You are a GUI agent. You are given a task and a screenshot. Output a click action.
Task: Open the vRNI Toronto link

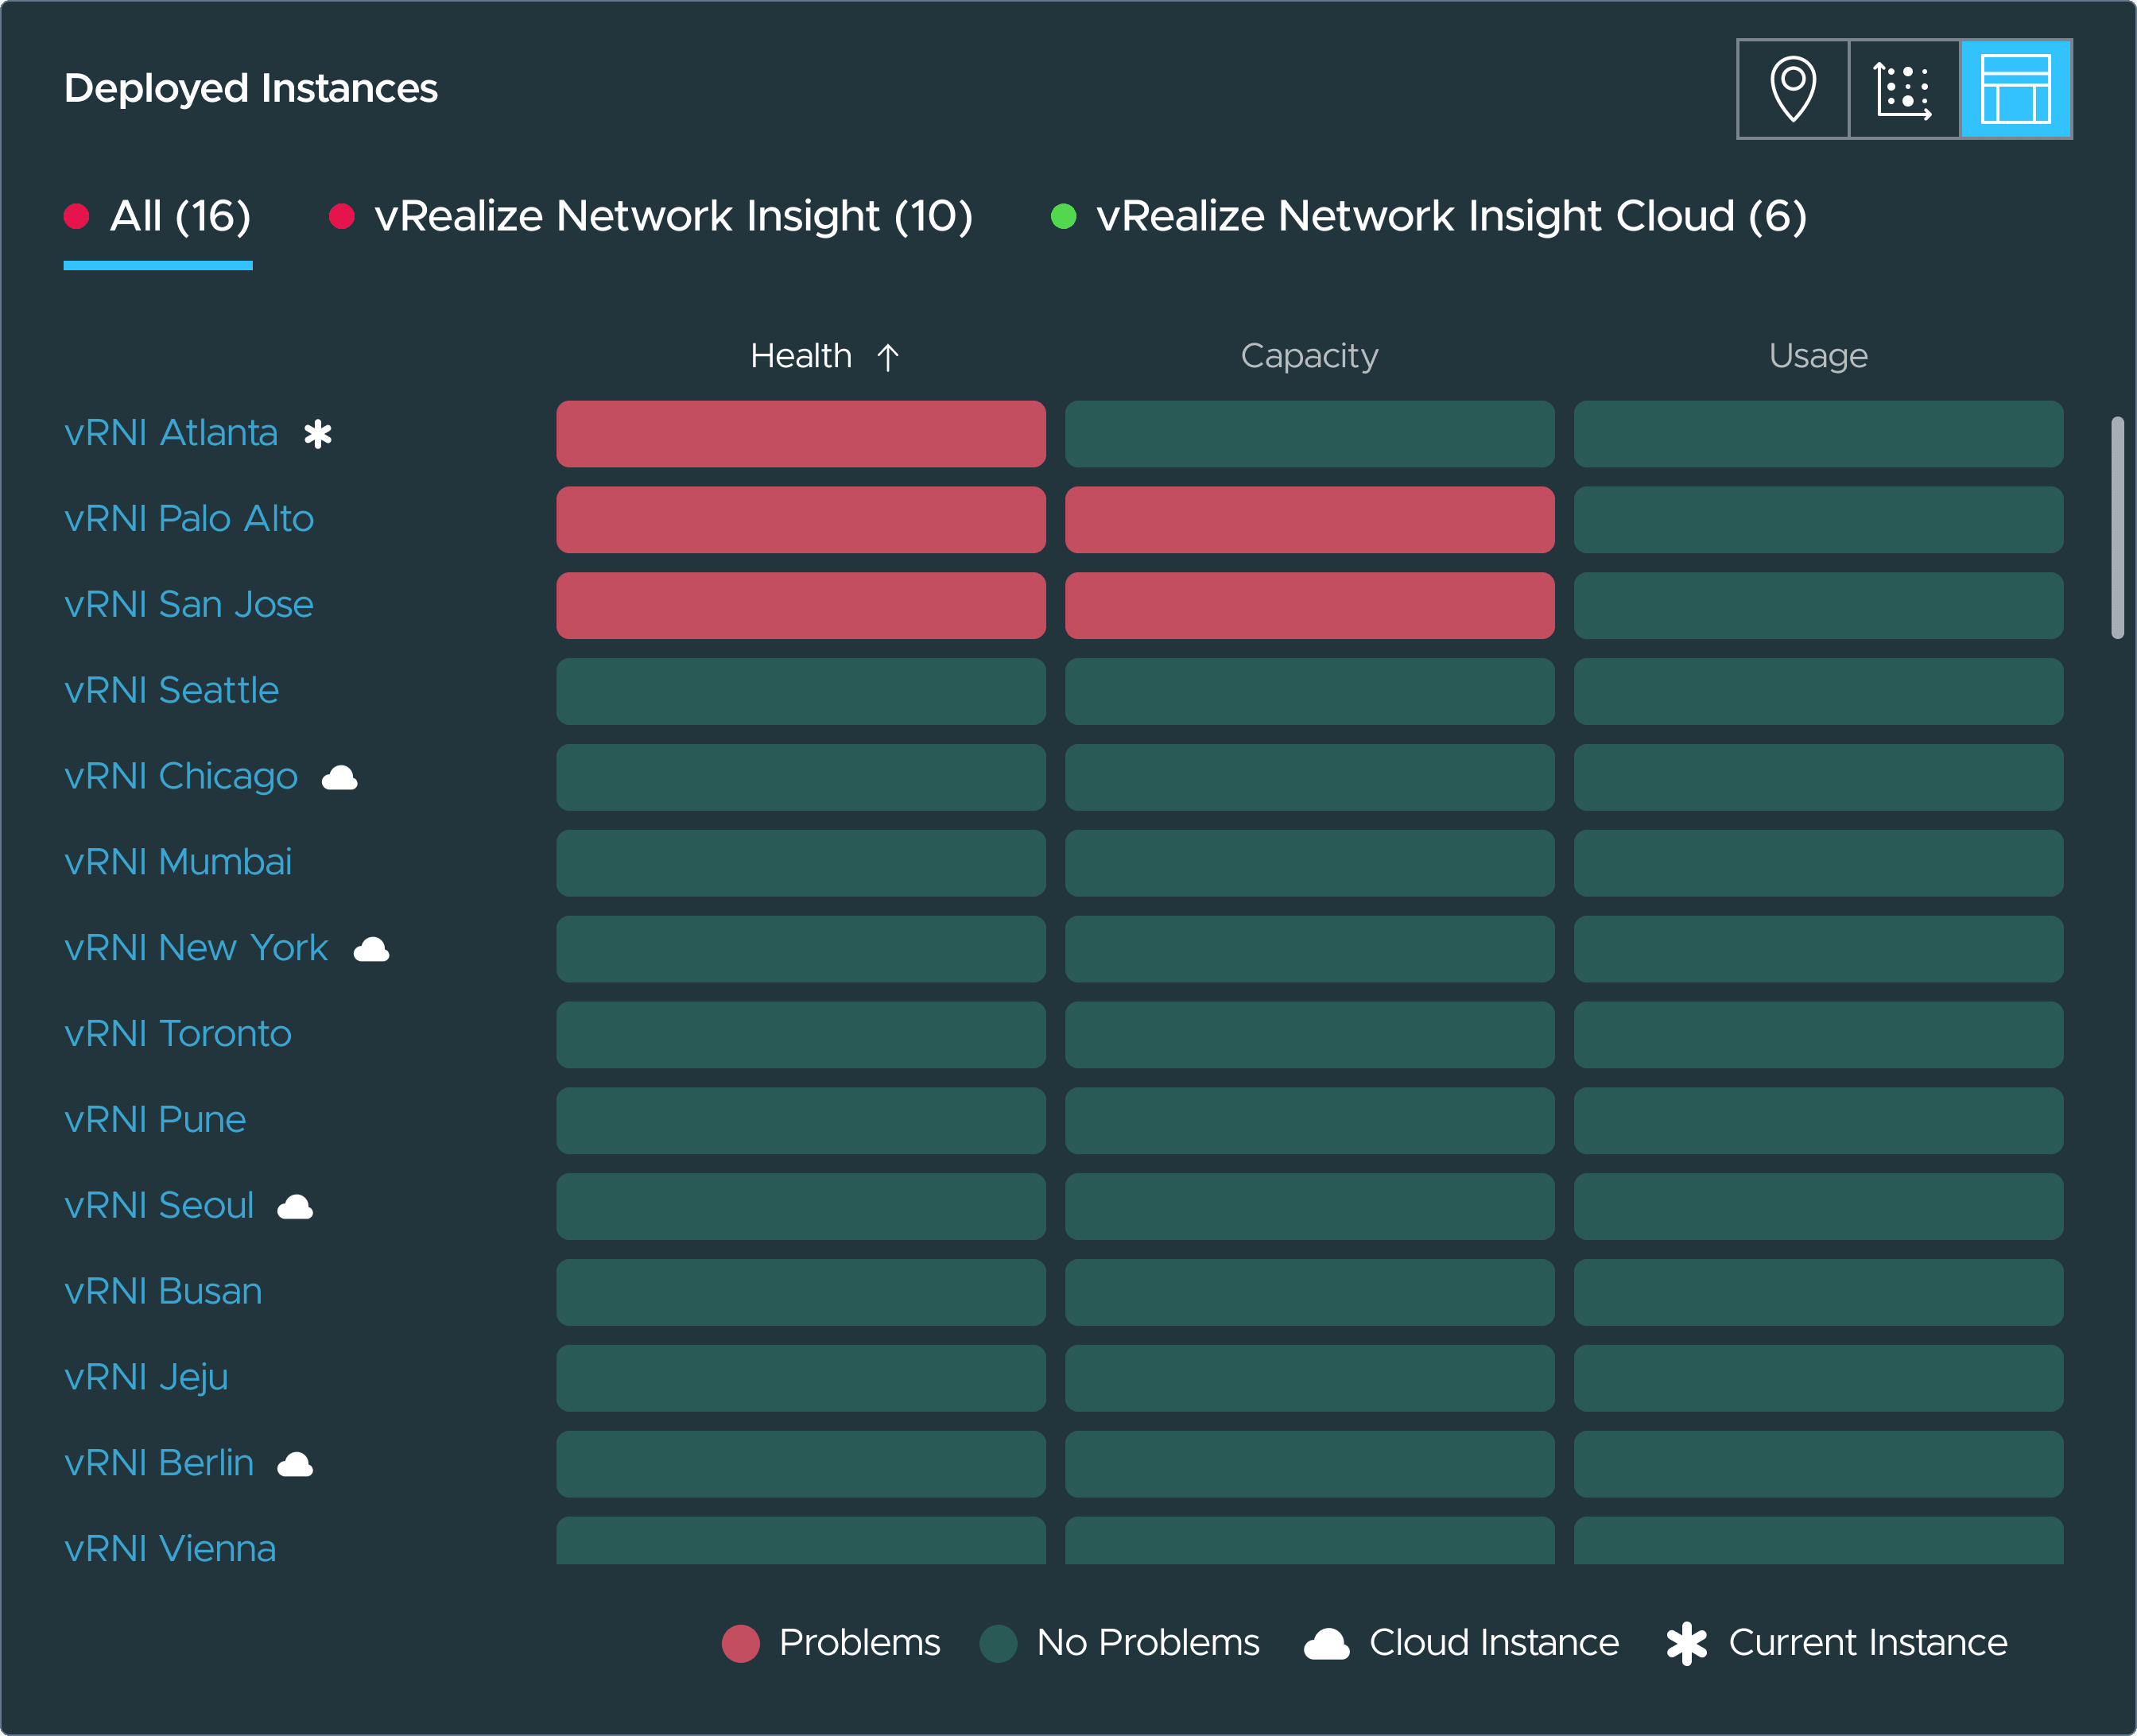178,1034
